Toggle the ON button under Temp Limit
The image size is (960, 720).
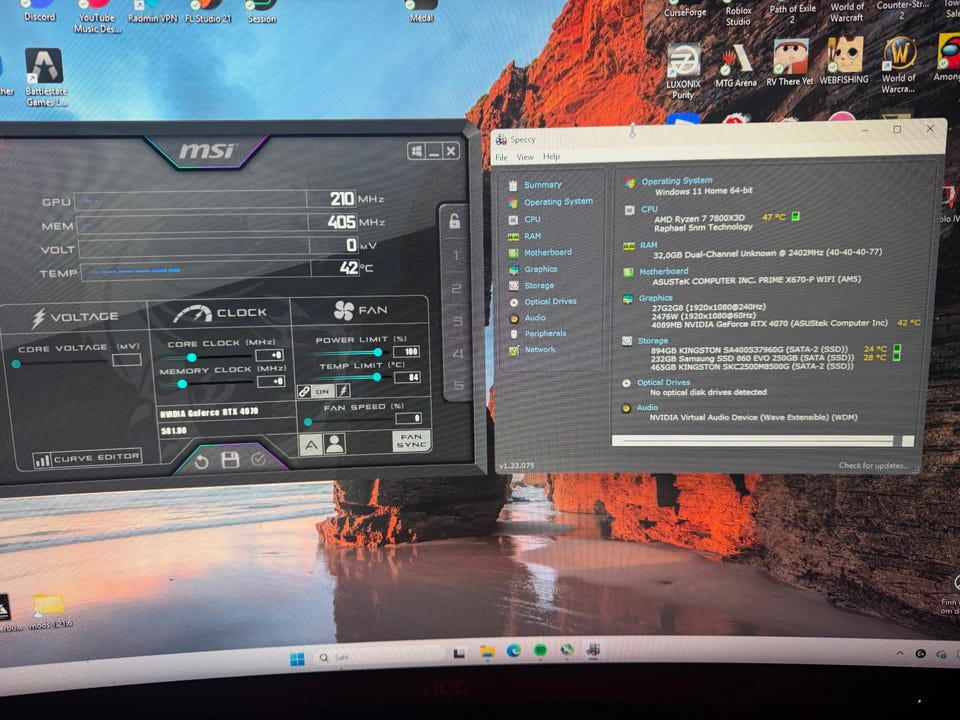323,391
